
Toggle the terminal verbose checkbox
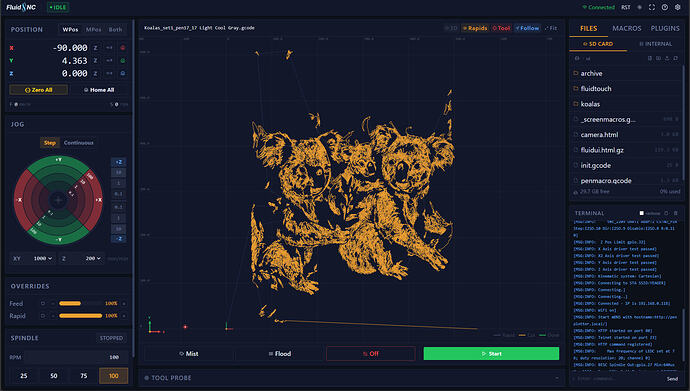point(642,213)
